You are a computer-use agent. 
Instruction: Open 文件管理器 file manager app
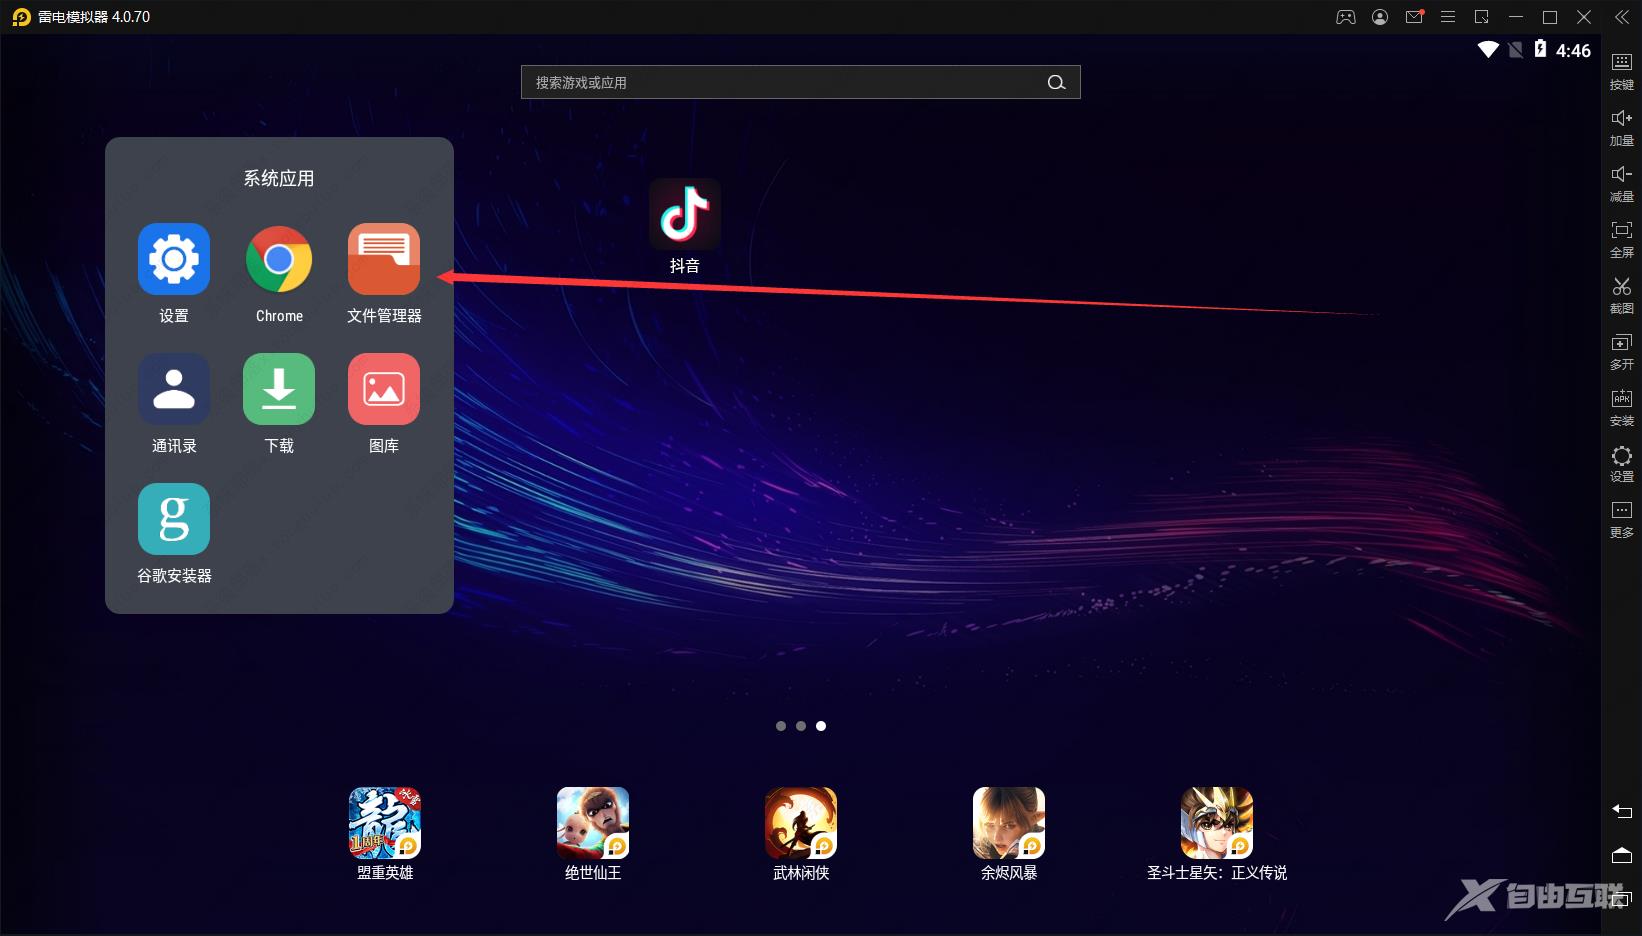click(384, 259)
